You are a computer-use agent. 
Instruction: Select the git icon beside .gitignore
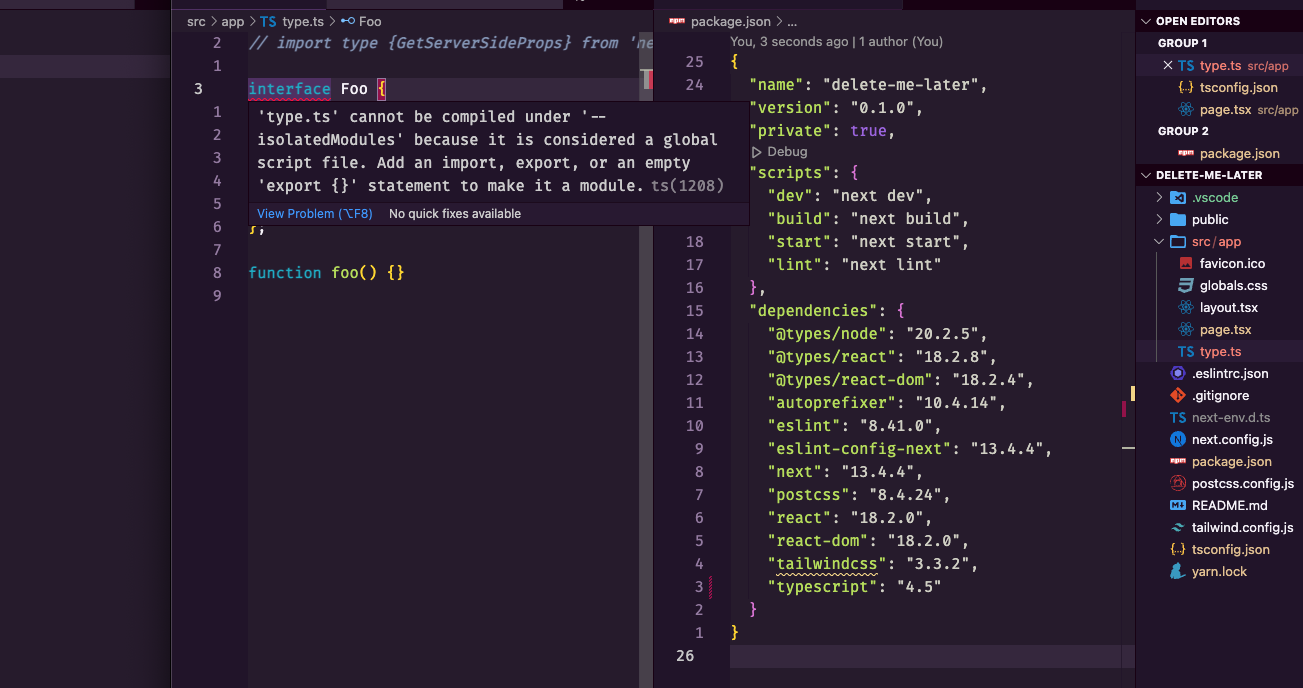click(1176, 395)
